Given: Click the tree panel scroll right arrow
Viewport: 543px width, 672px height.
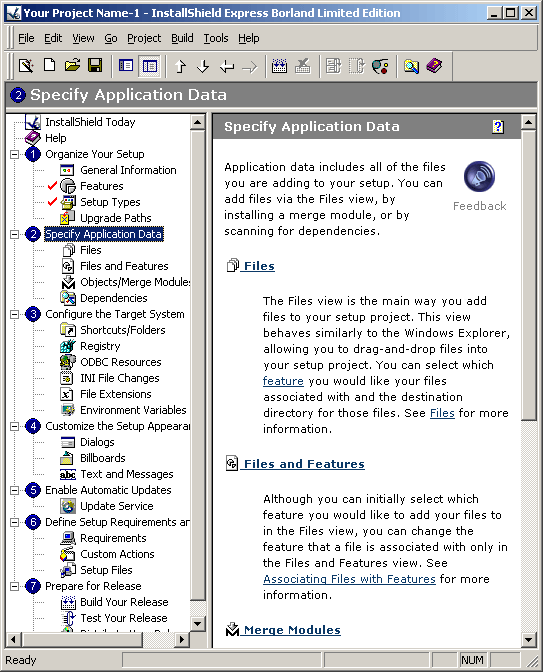Looking at the screenshot, I should pos(182,639).
